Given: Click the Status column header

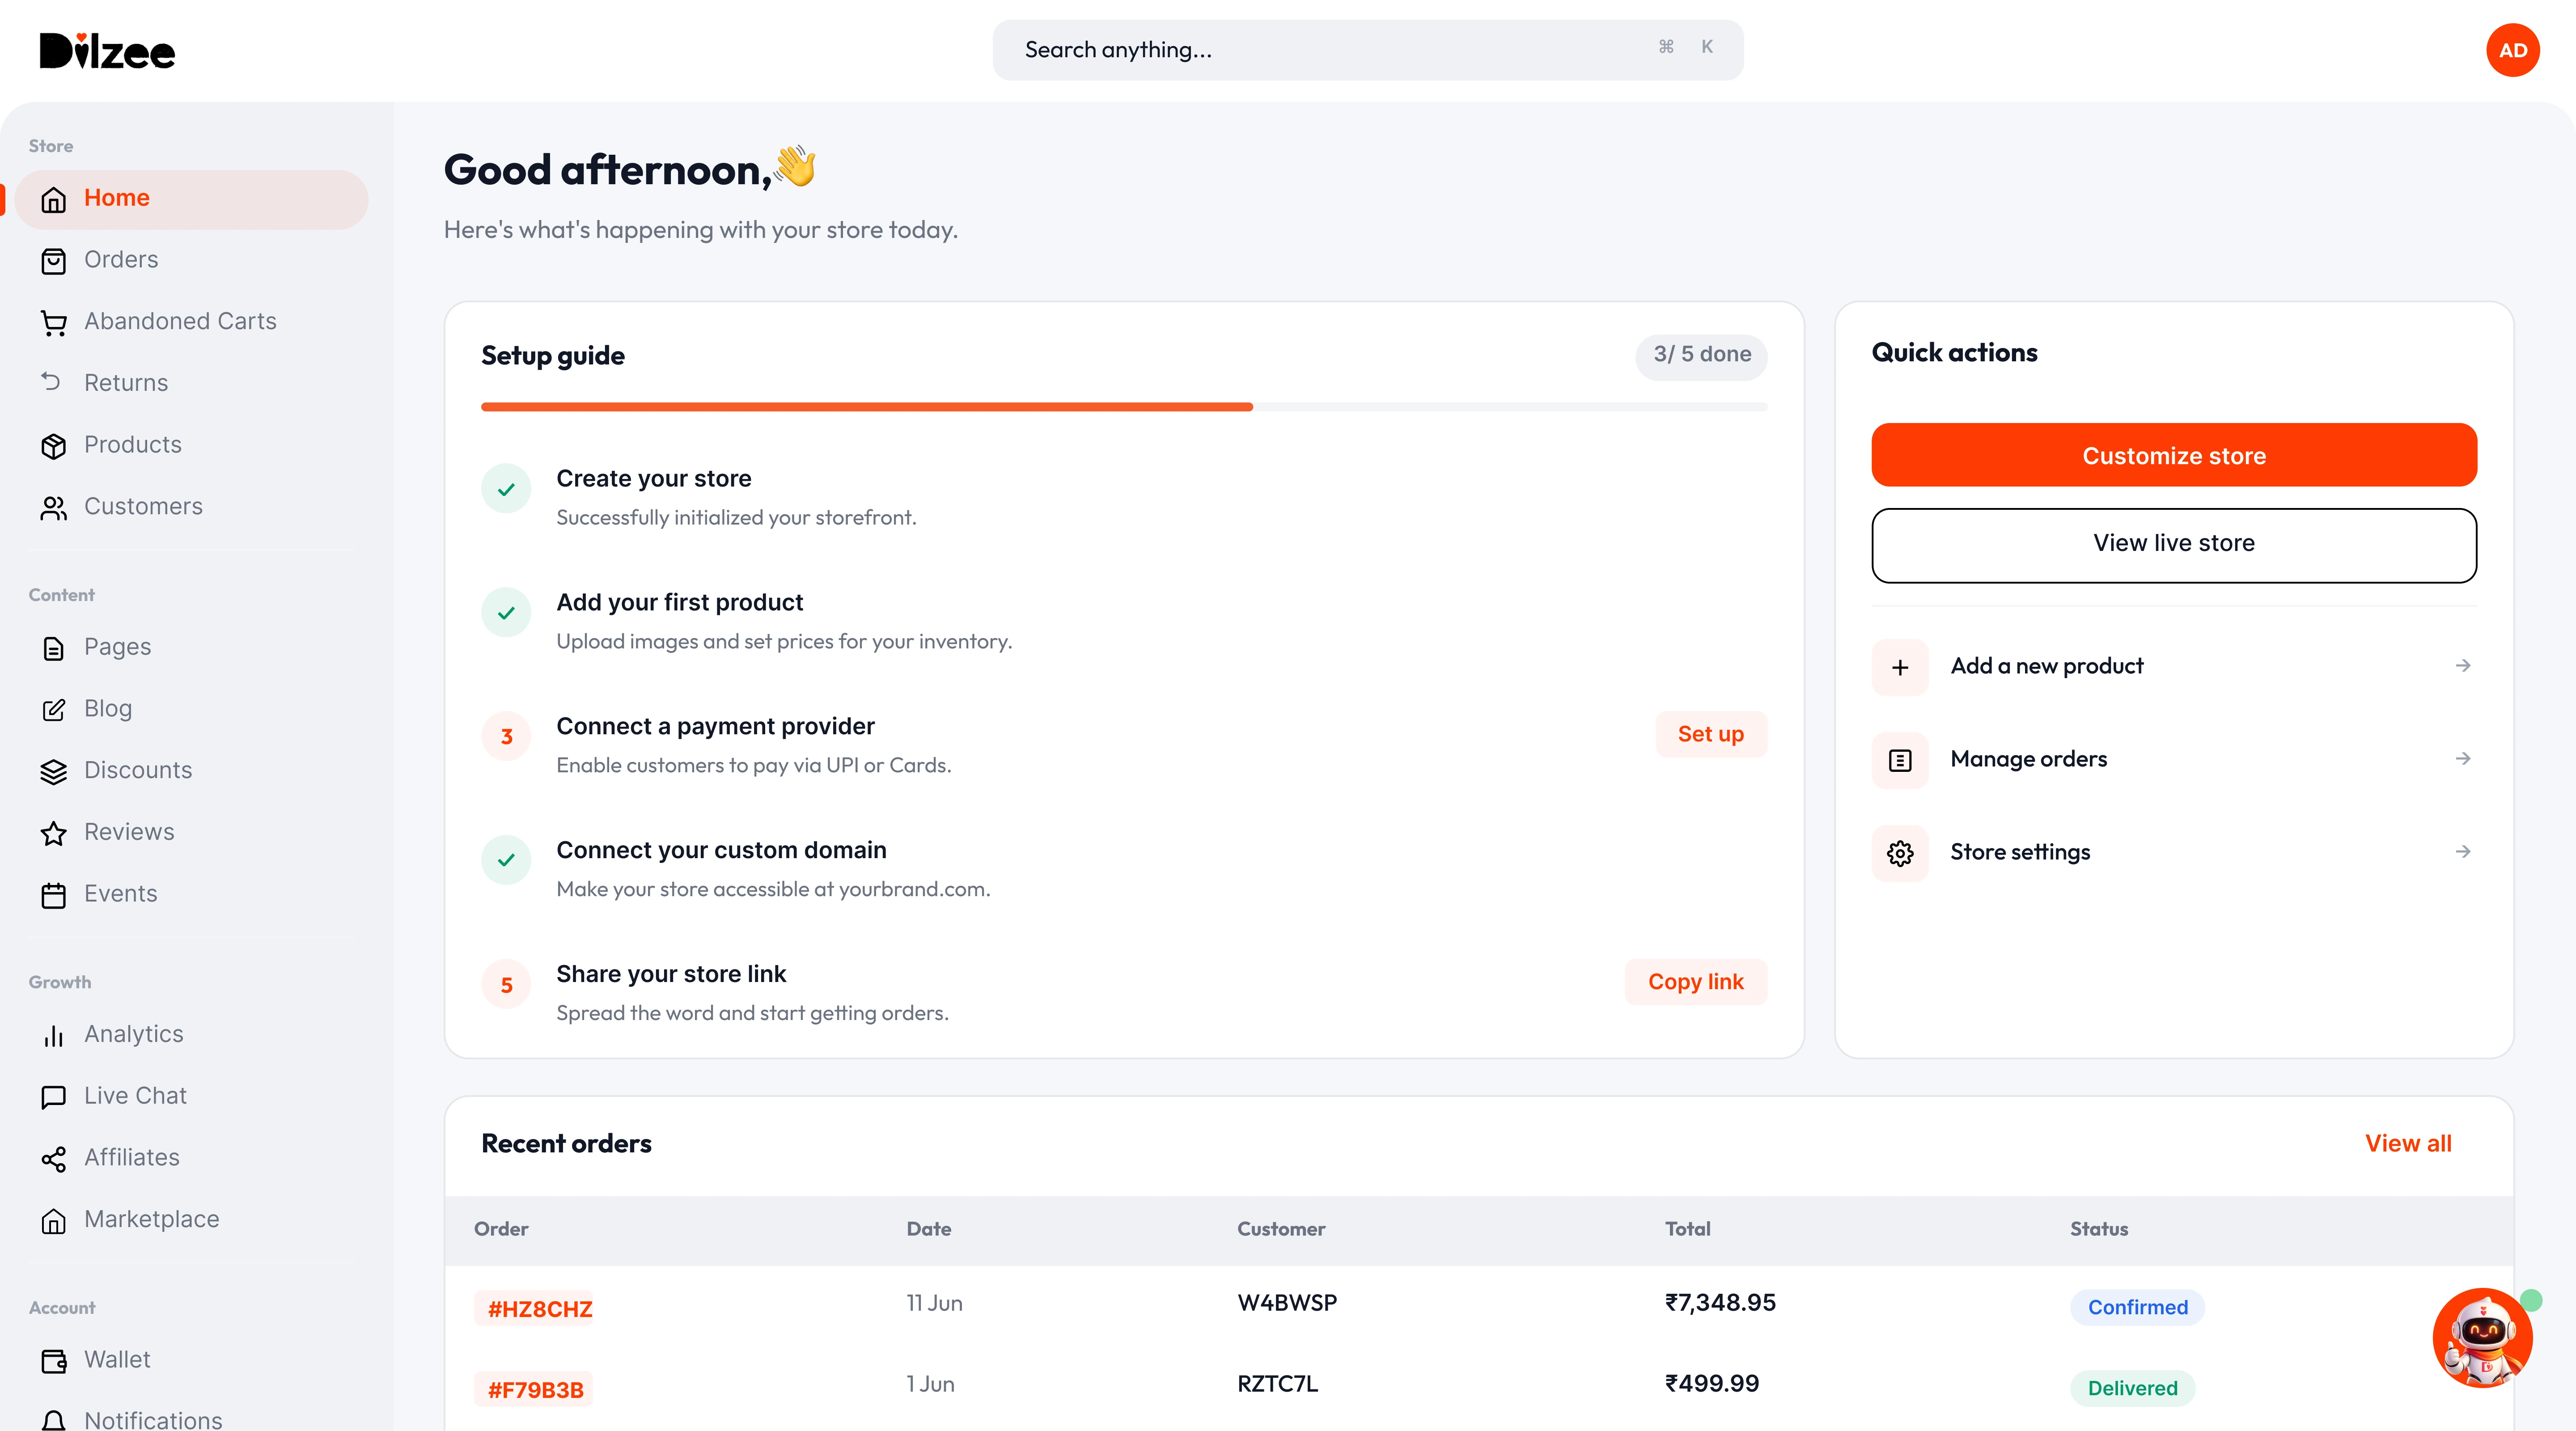Looking at the screenshot, I should tap(2098, 1229).
